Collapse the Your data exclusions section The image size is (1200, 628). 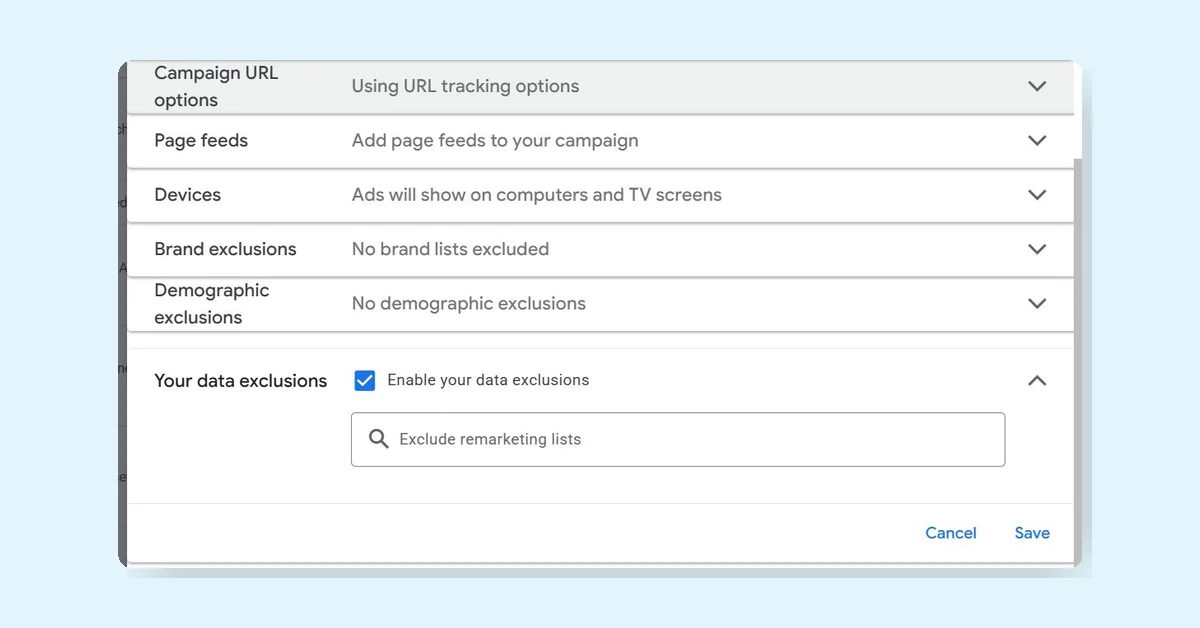tap(1037, 380)
